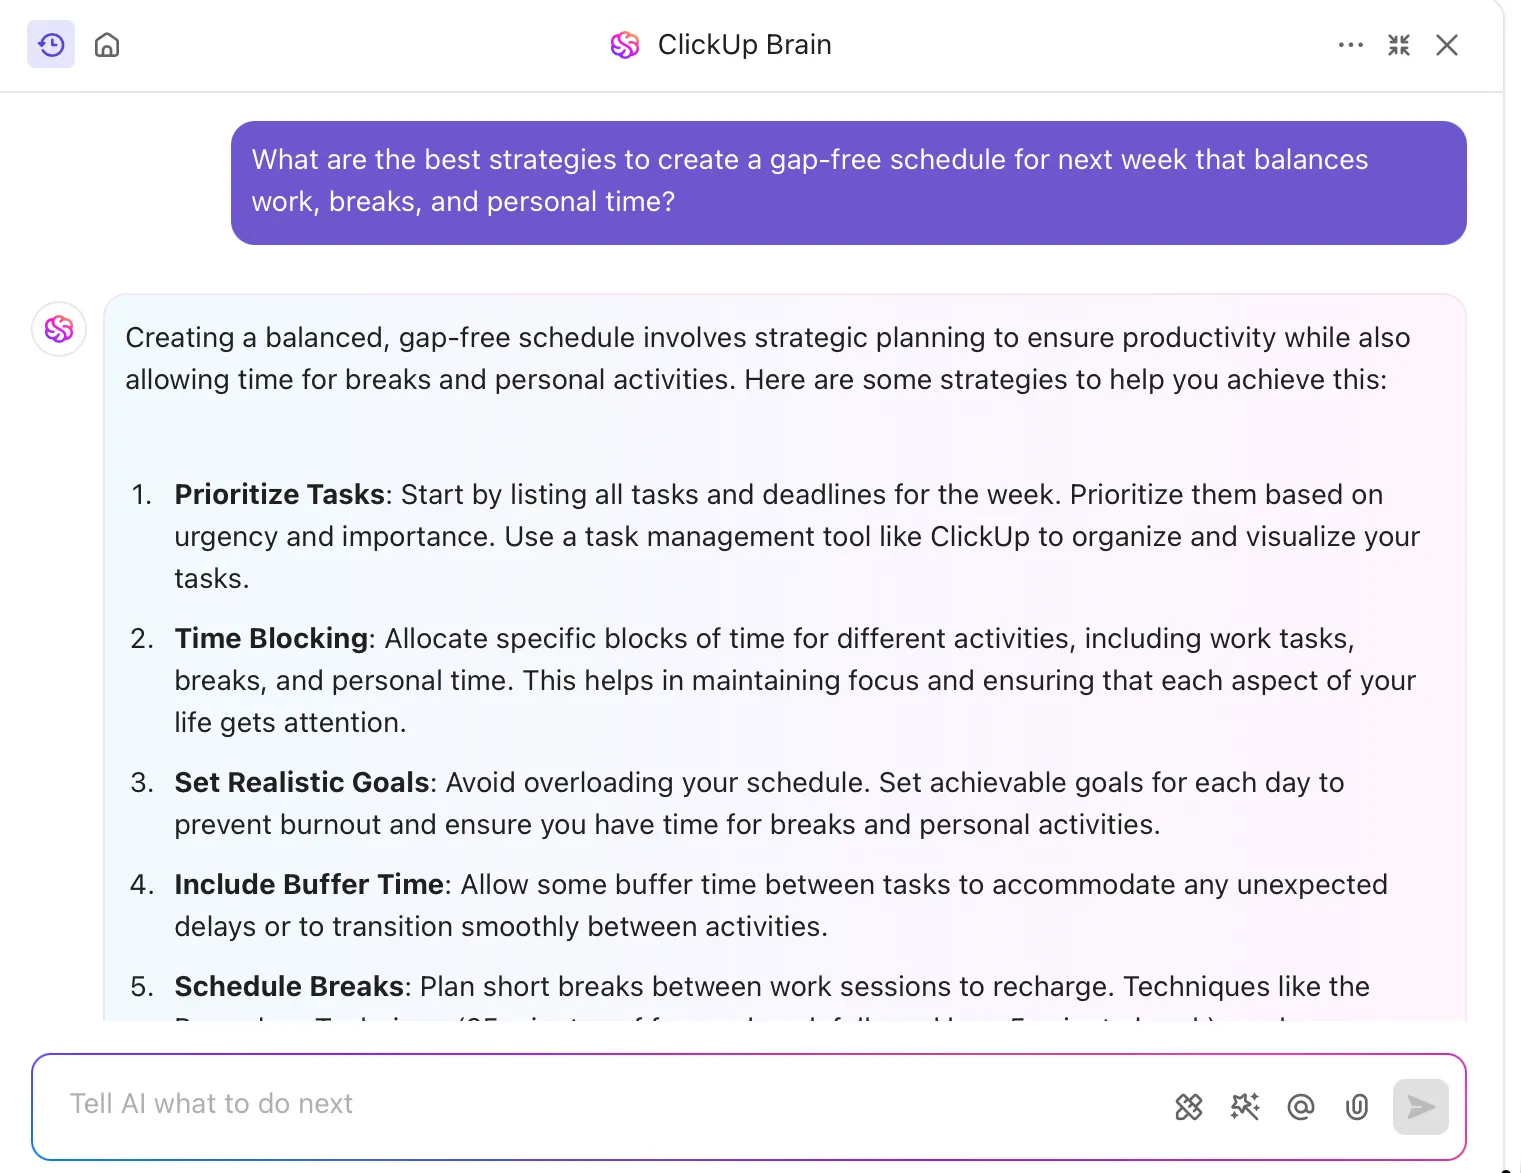
Task: Click the 'Time Blocking' list item heading
Action: click(271, 639)
